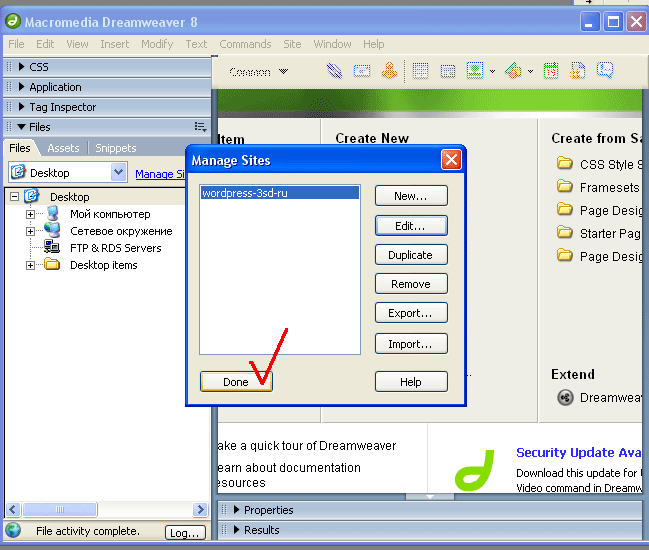Screen dimensions: 649x550
Task: Click the Hyperlink icon in Insert bar
Action: click(334, 71)
